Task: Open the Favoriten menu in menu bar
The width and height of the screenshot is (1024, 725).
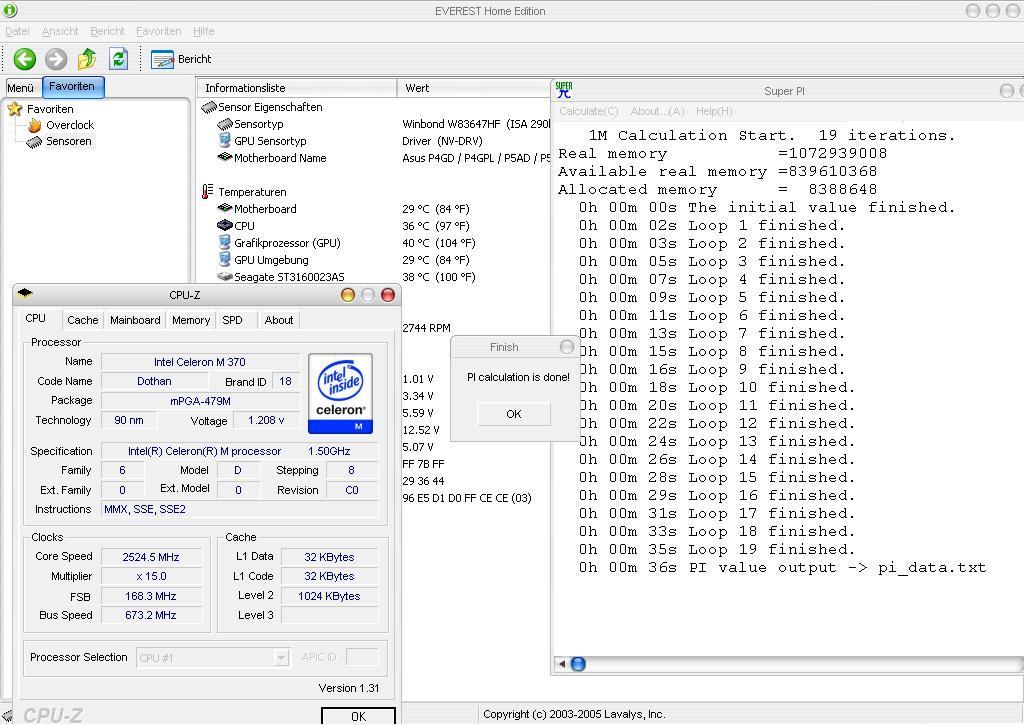Action: (x=158, y=31)
